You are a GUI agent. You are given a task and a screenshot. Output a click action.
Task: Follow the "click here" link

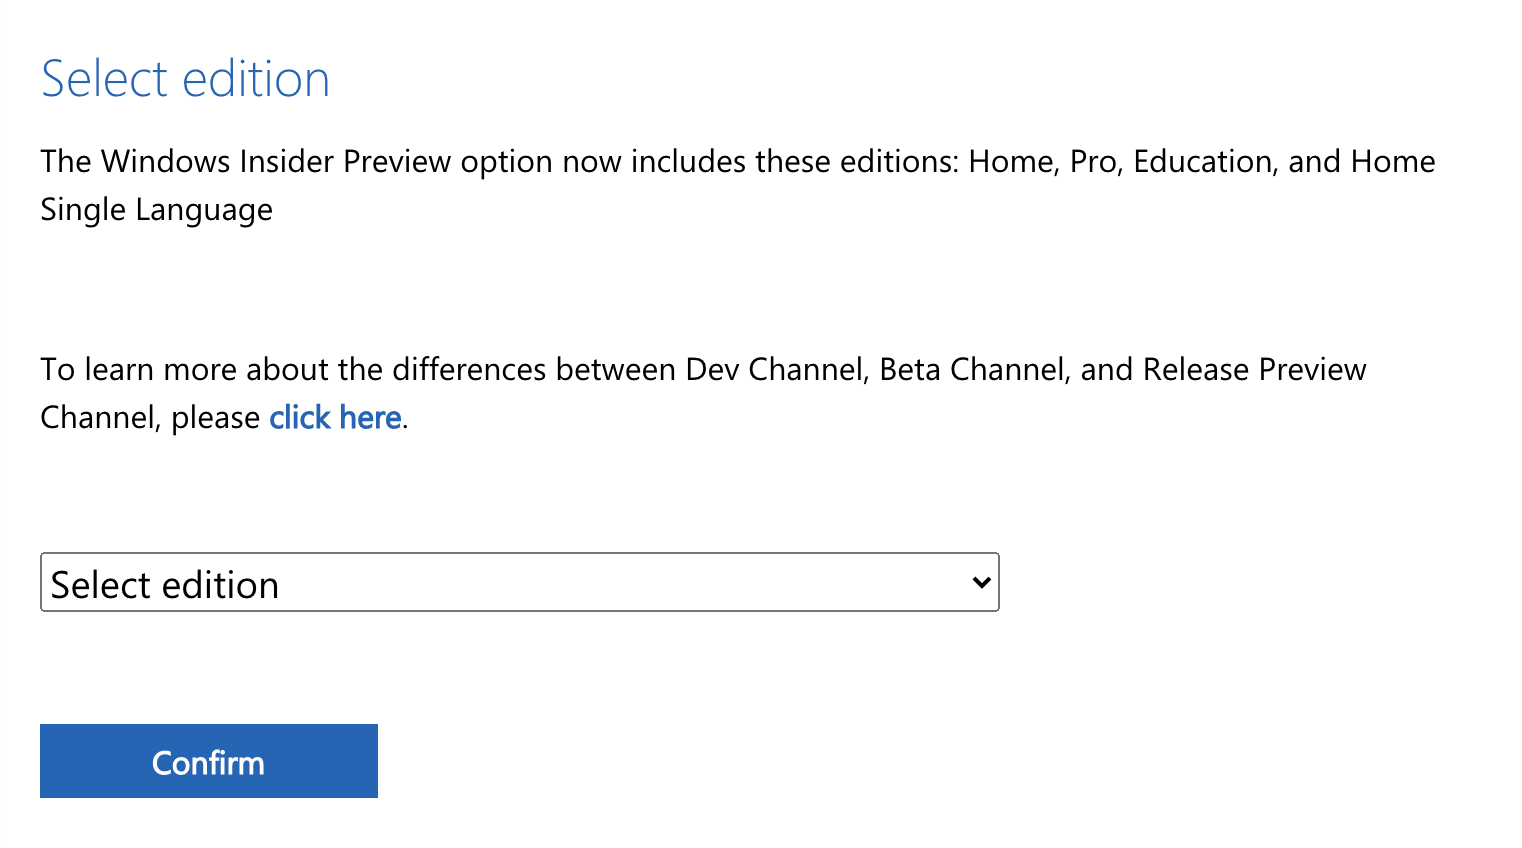pos(335,417)
